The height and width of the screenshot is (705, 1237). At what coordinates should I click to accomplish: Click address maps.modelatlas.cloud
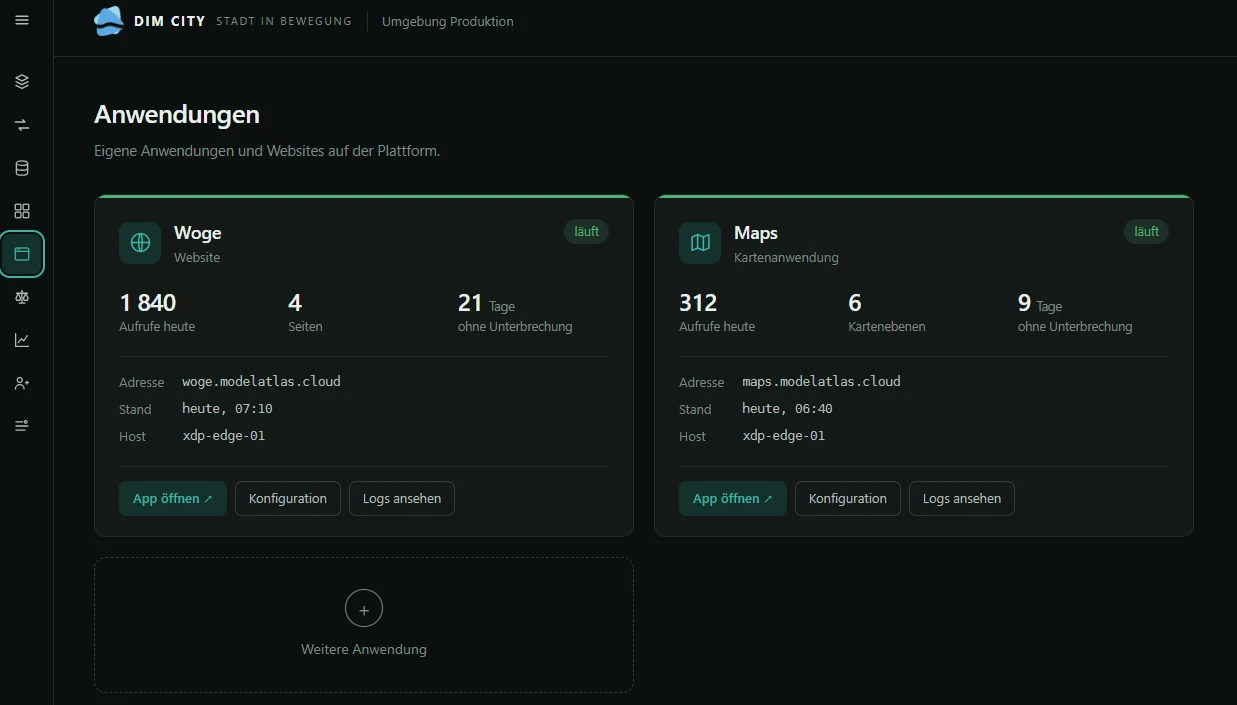click(x=821, y=381)
